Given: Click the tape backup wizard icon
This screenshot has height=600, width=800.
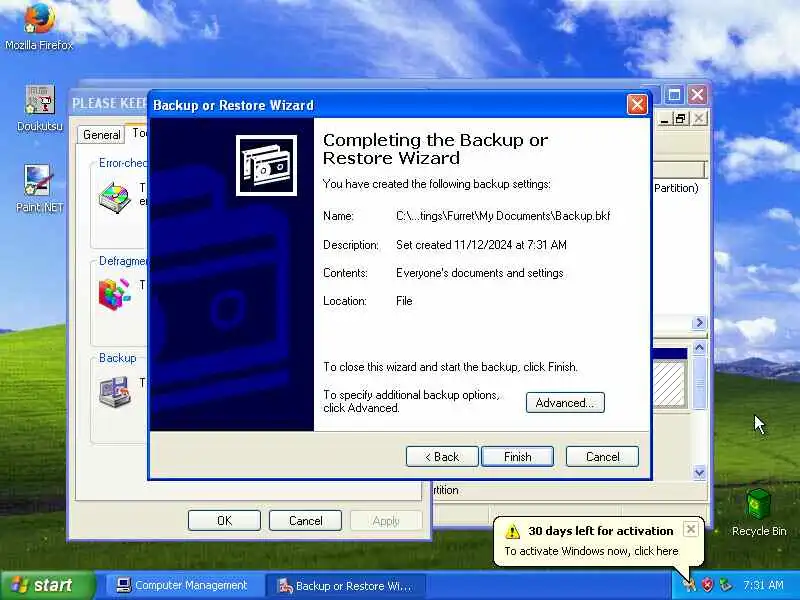Looking at the screenshot, I should (x=266, y=165).
